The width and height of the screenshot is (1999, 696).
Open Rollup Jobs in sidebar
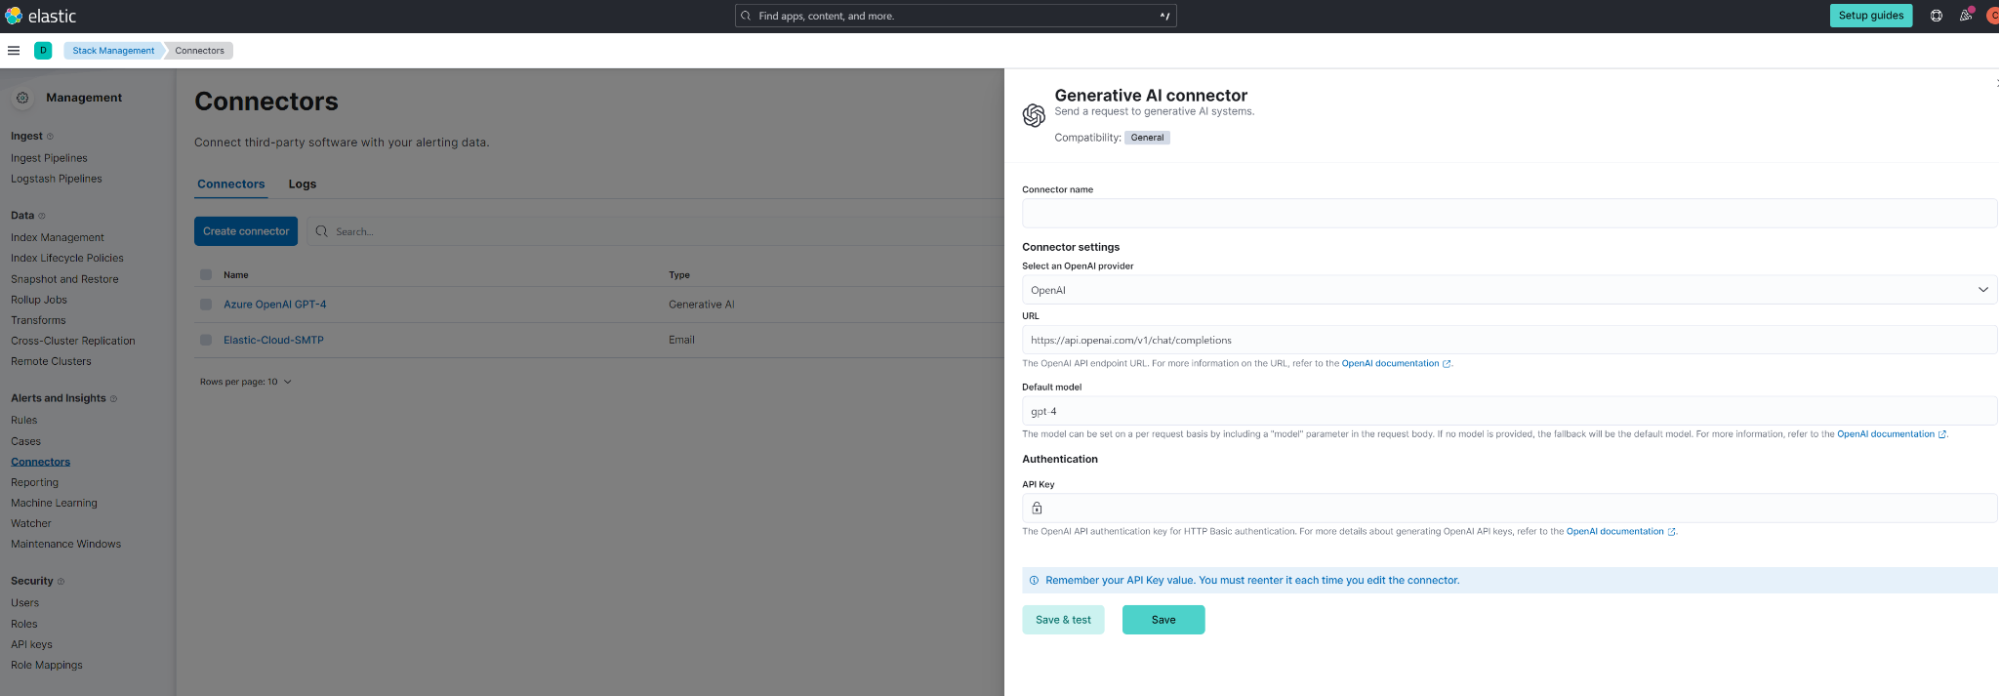click(39, 300)
